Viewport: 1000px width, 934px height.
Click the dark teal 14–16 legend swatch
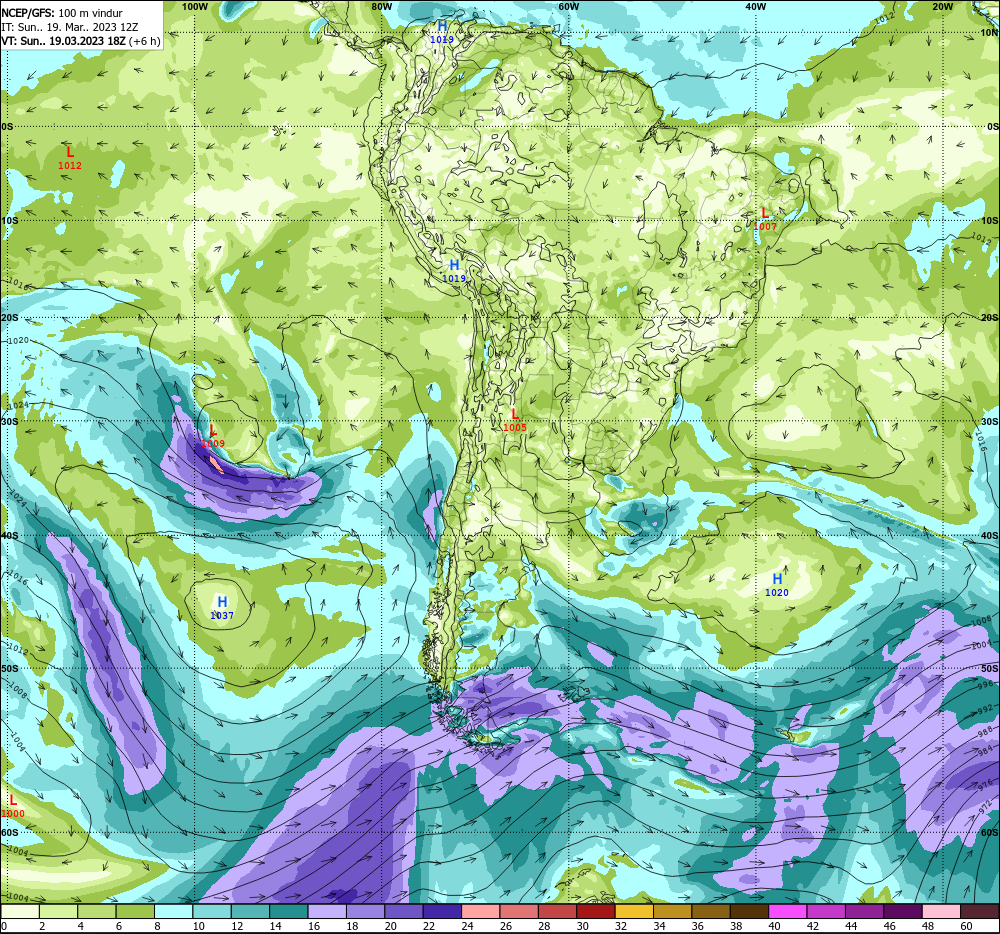click(x=289, y=912)
